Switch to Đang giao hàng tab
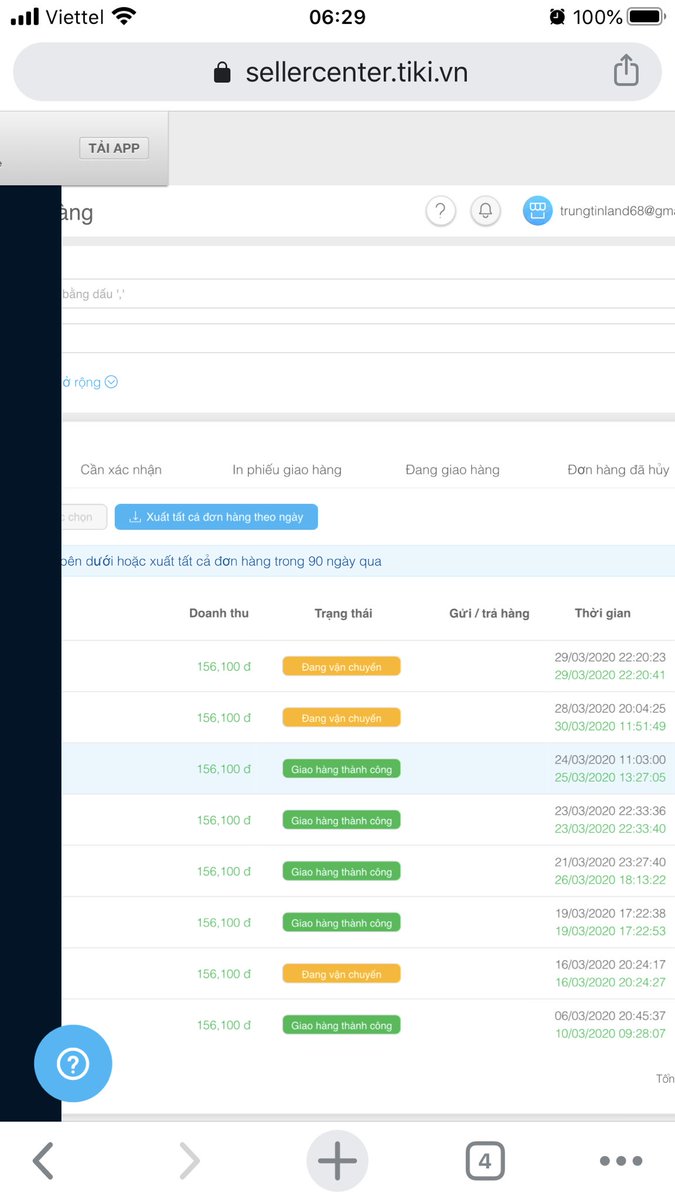Viewport: 675px width, 1200px height. 453,470
